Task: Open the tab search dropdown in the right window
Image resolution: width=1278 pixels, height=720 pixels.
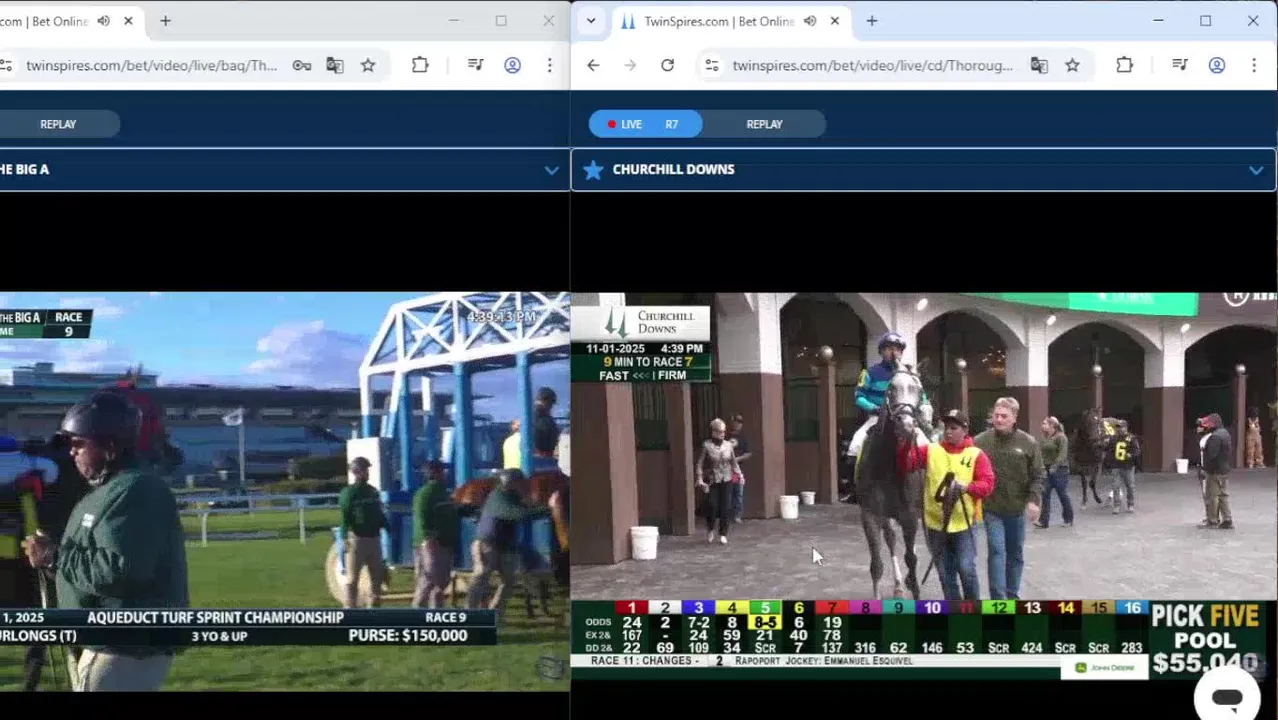Action: [591, 21]
